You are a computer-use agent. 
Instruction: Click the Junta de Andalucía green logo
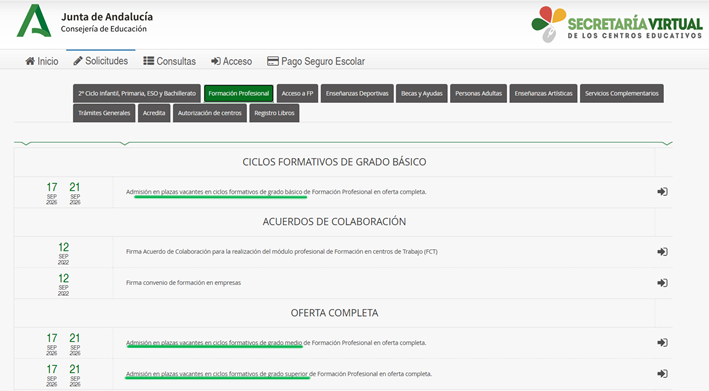(34, 21)
